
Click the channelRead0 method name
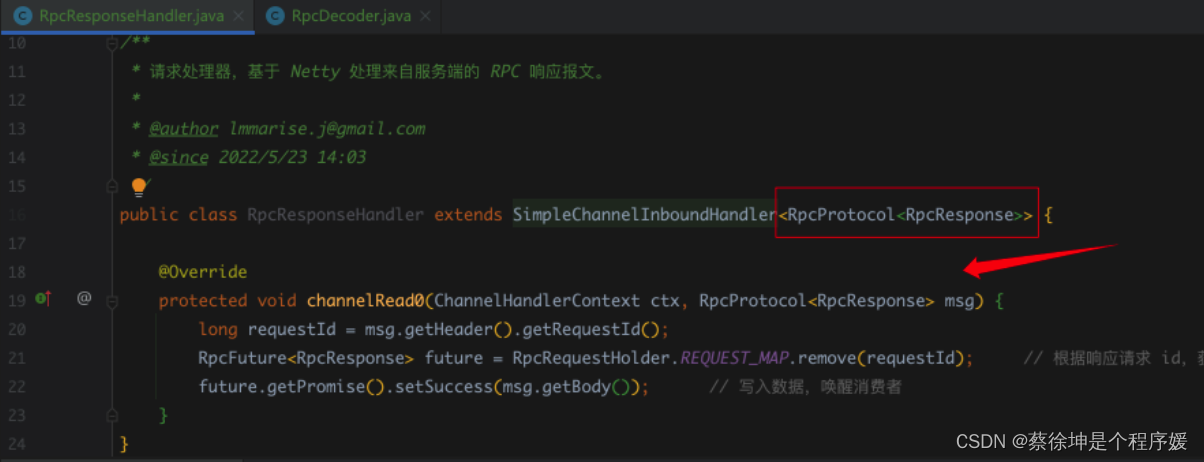click(x=367, y=300)
